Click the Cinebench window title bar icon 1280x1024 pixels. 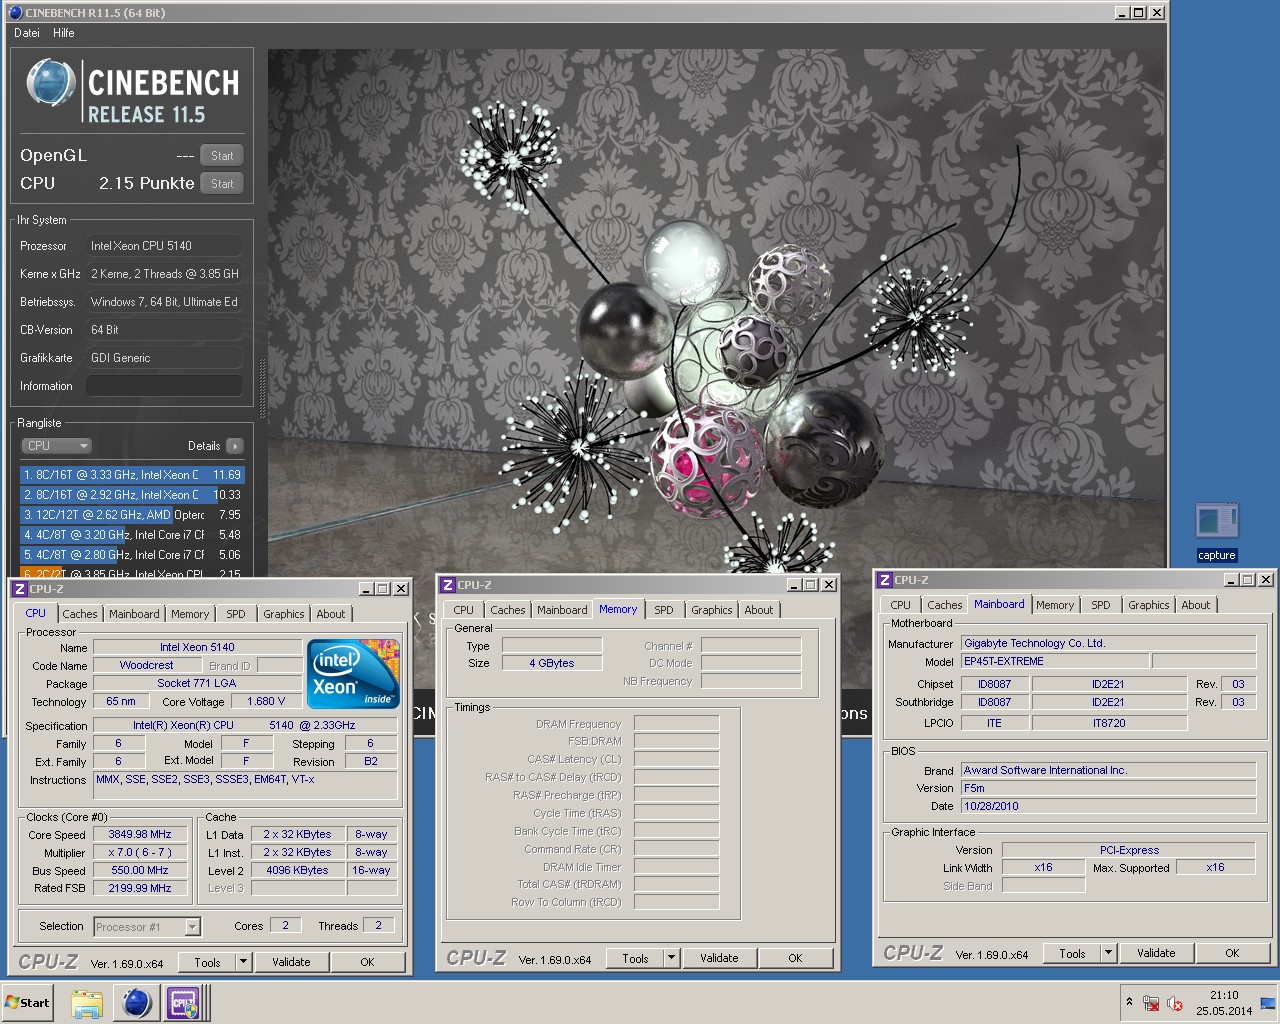15,13
